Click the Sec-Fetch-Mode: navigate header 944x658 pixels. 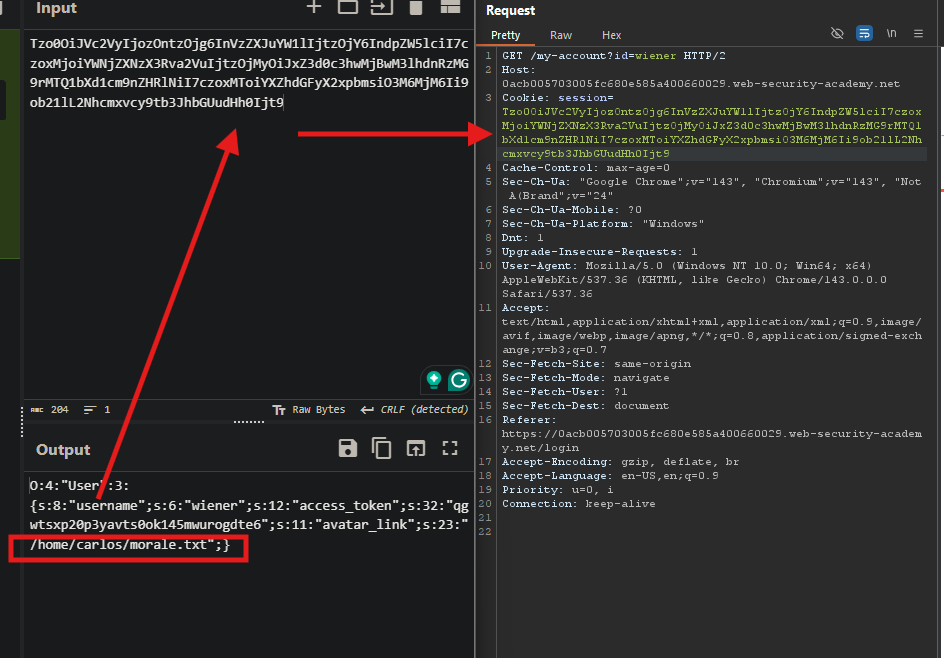point(586,377)
